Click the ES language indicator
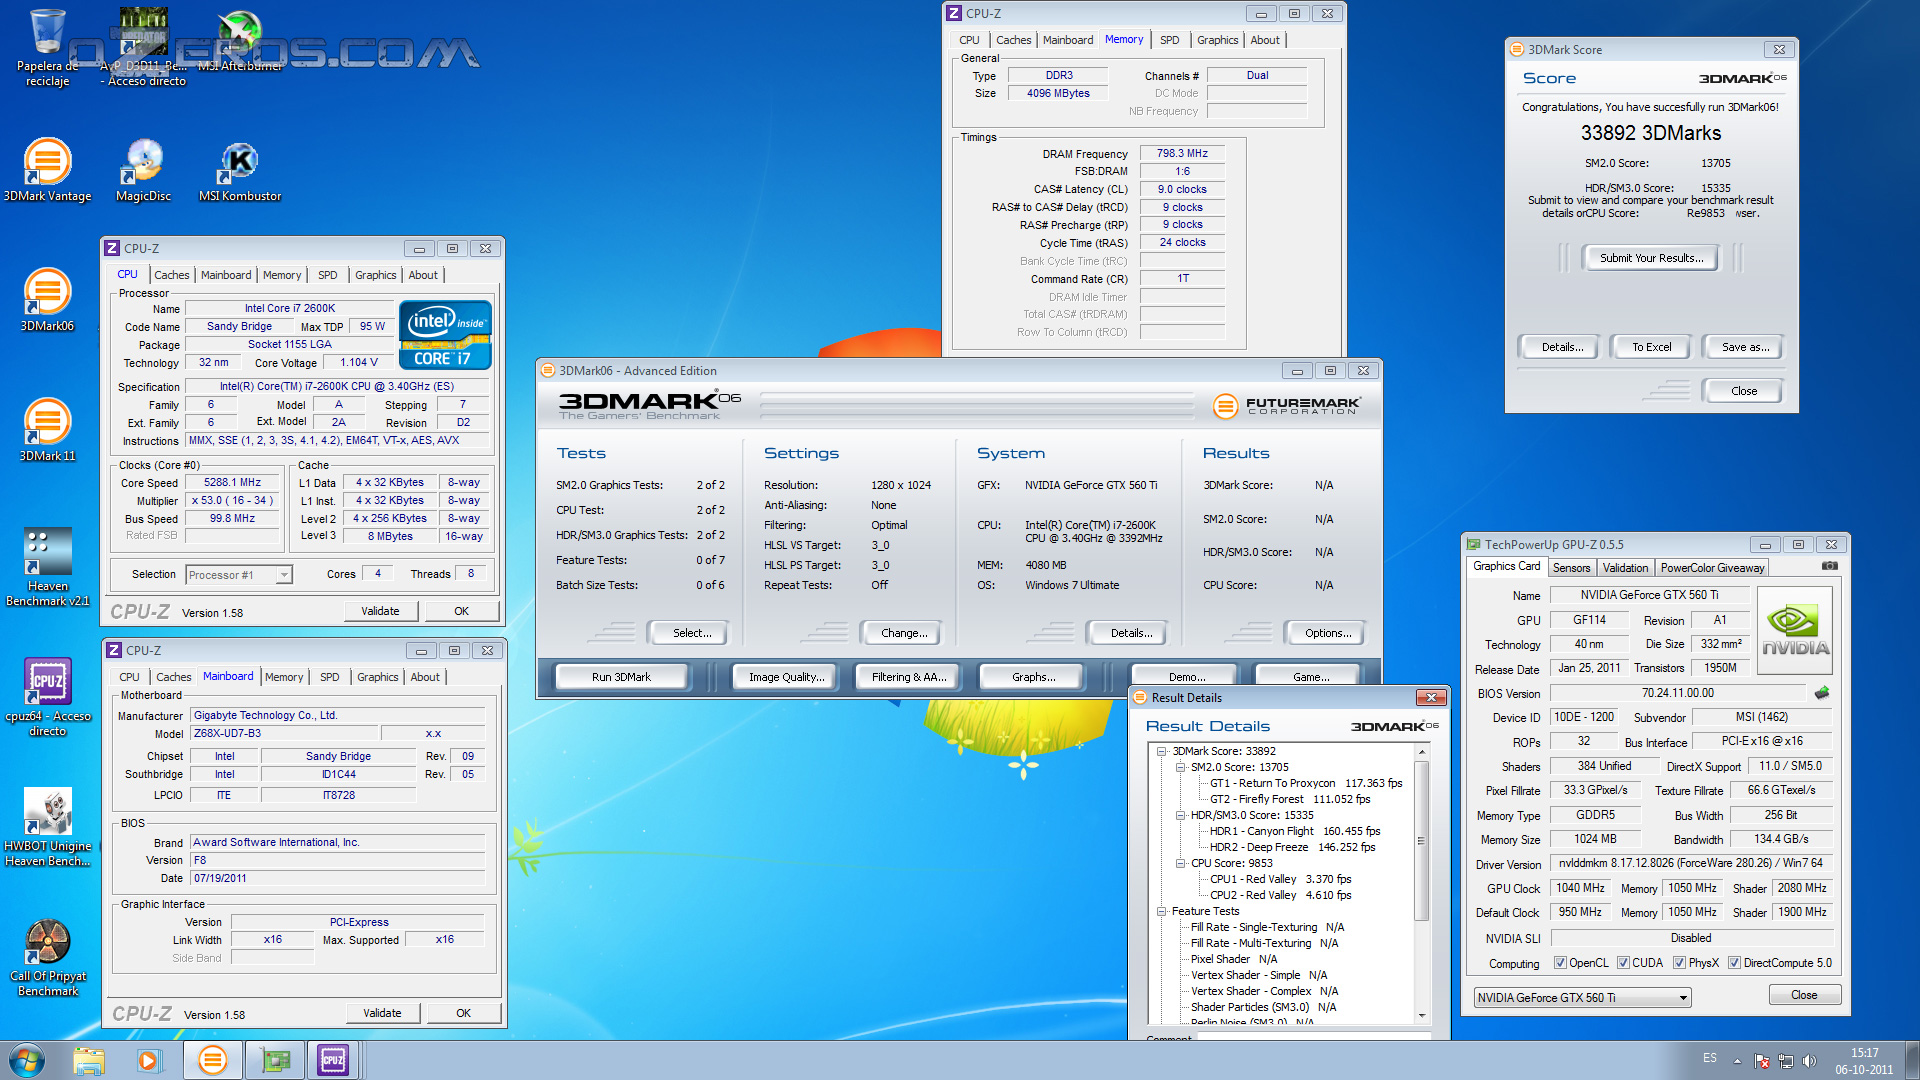The height and width of the screenshot is (1080, 1920). click(x=1709, y=1058)
